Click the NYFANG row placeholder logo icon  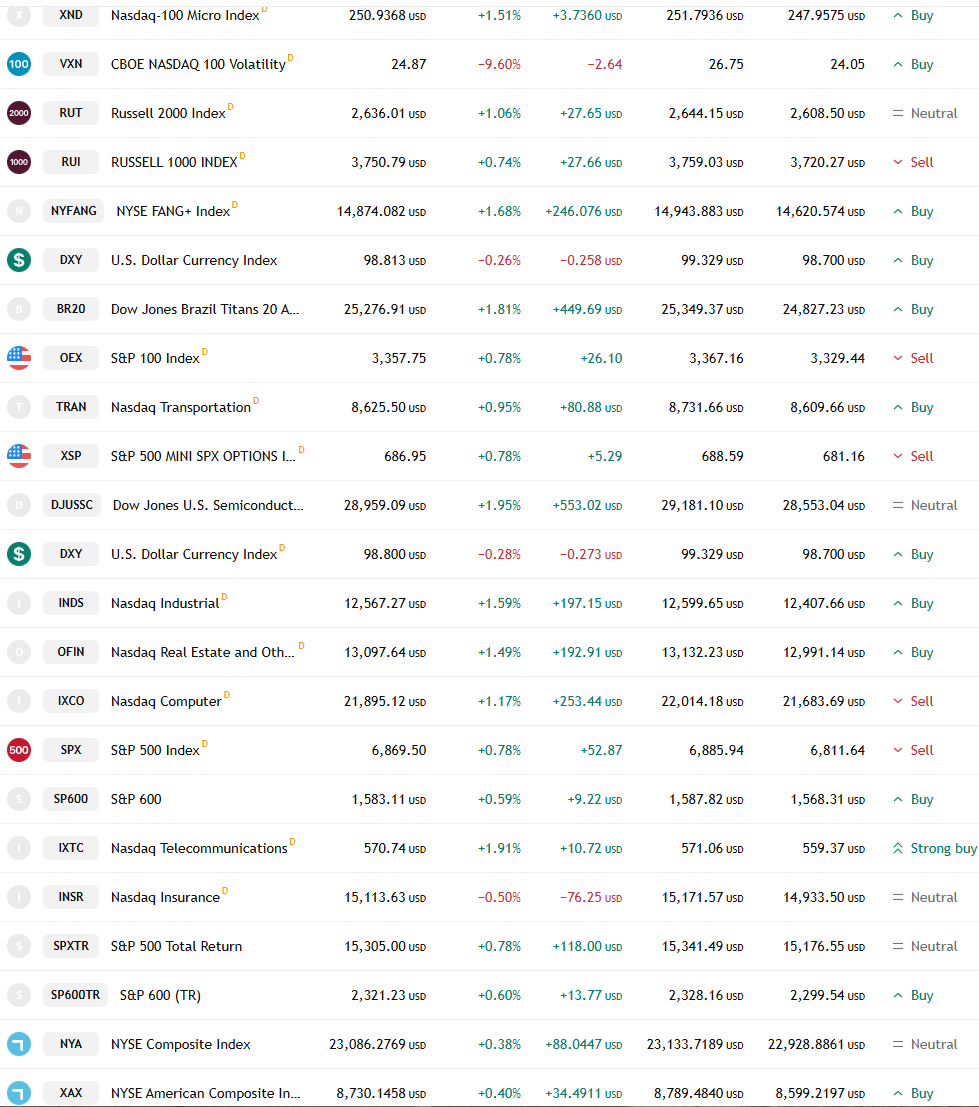[19, 211]
